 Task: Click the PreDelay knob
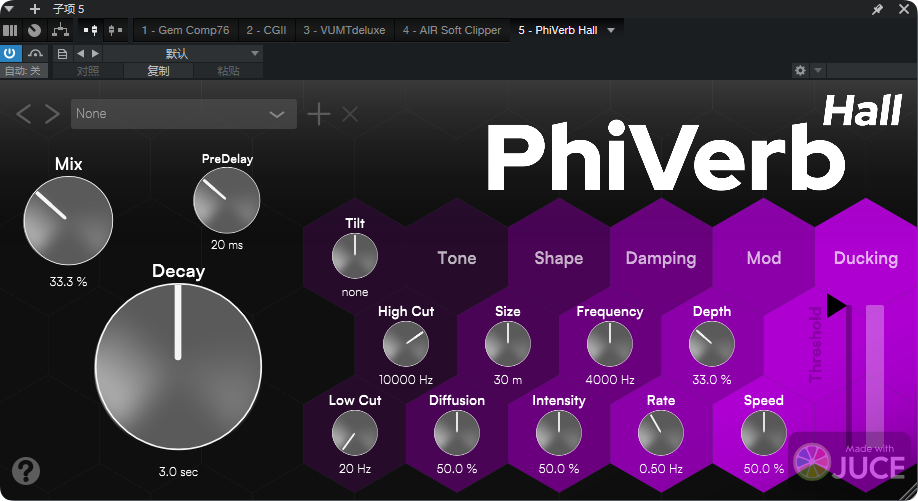point(227,200)
